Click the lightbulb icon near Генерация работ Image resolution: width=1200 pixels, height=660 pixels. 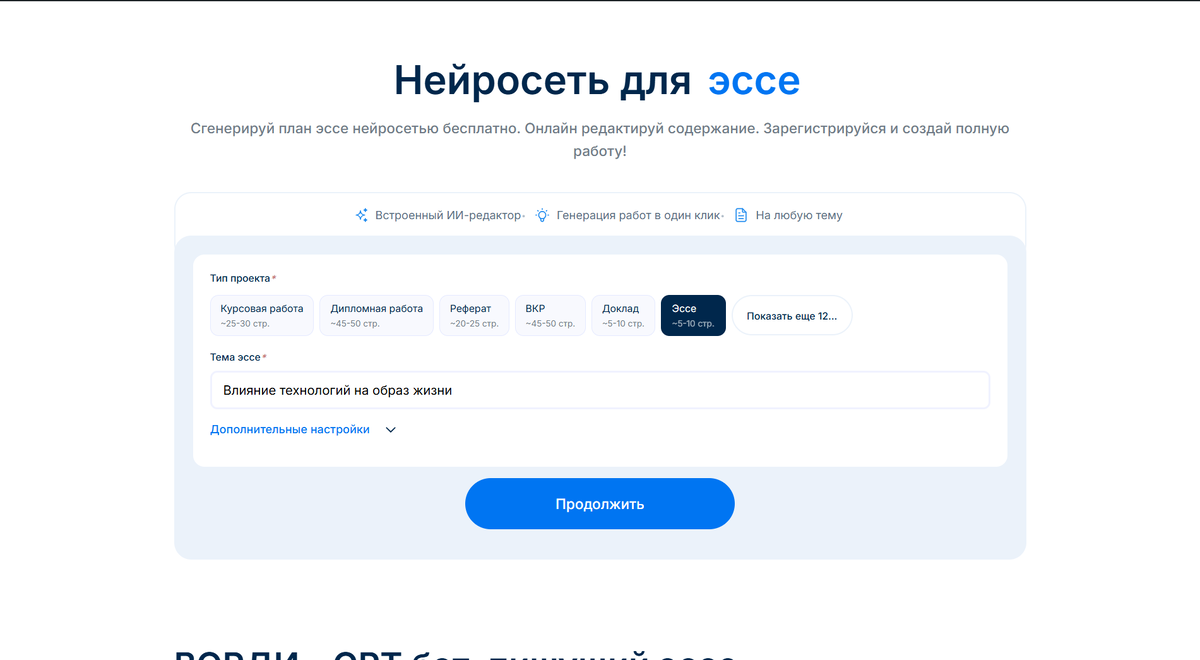click(x=541, y=214)
